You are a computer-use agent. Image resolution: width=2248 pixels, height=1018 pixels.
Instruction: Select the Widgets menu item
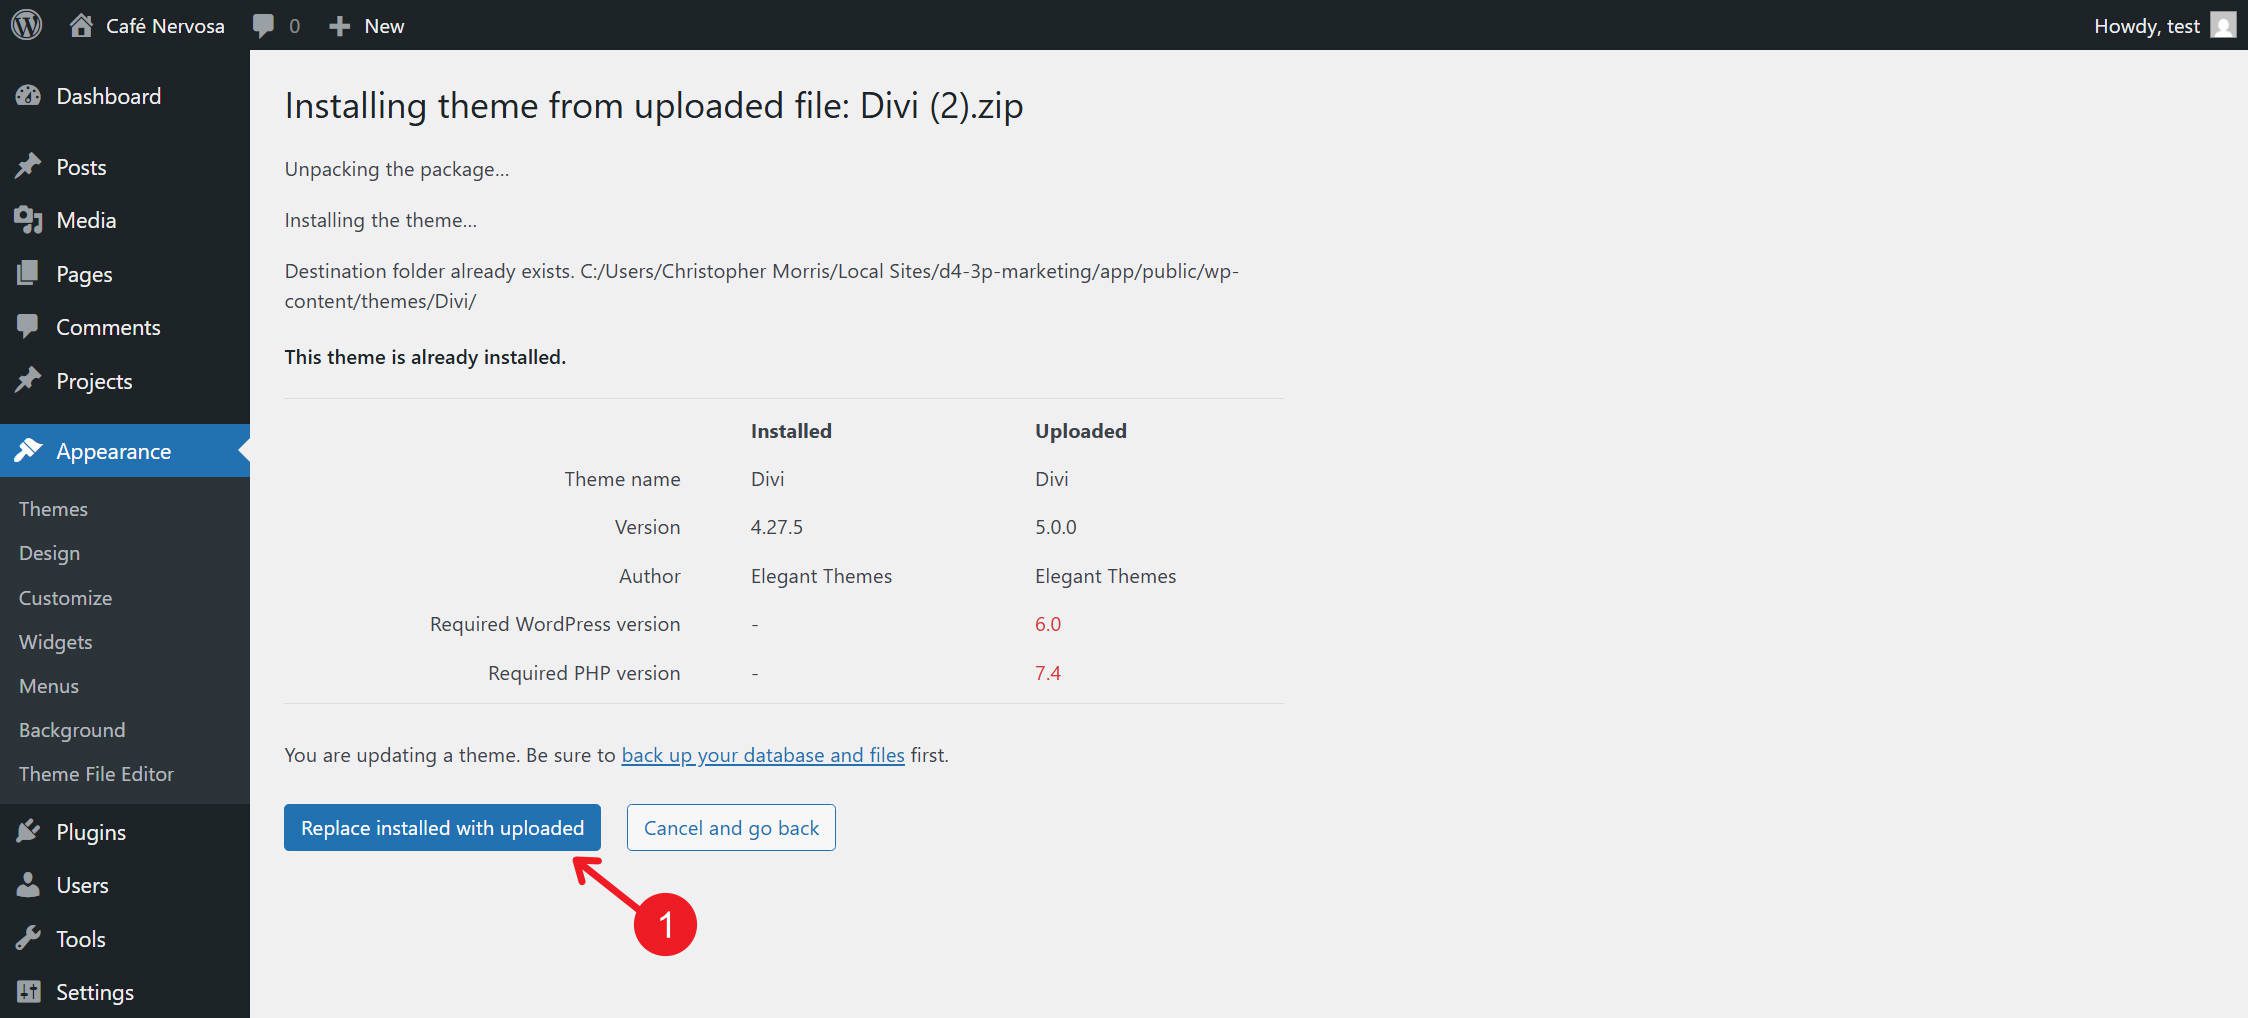point(55,641)
